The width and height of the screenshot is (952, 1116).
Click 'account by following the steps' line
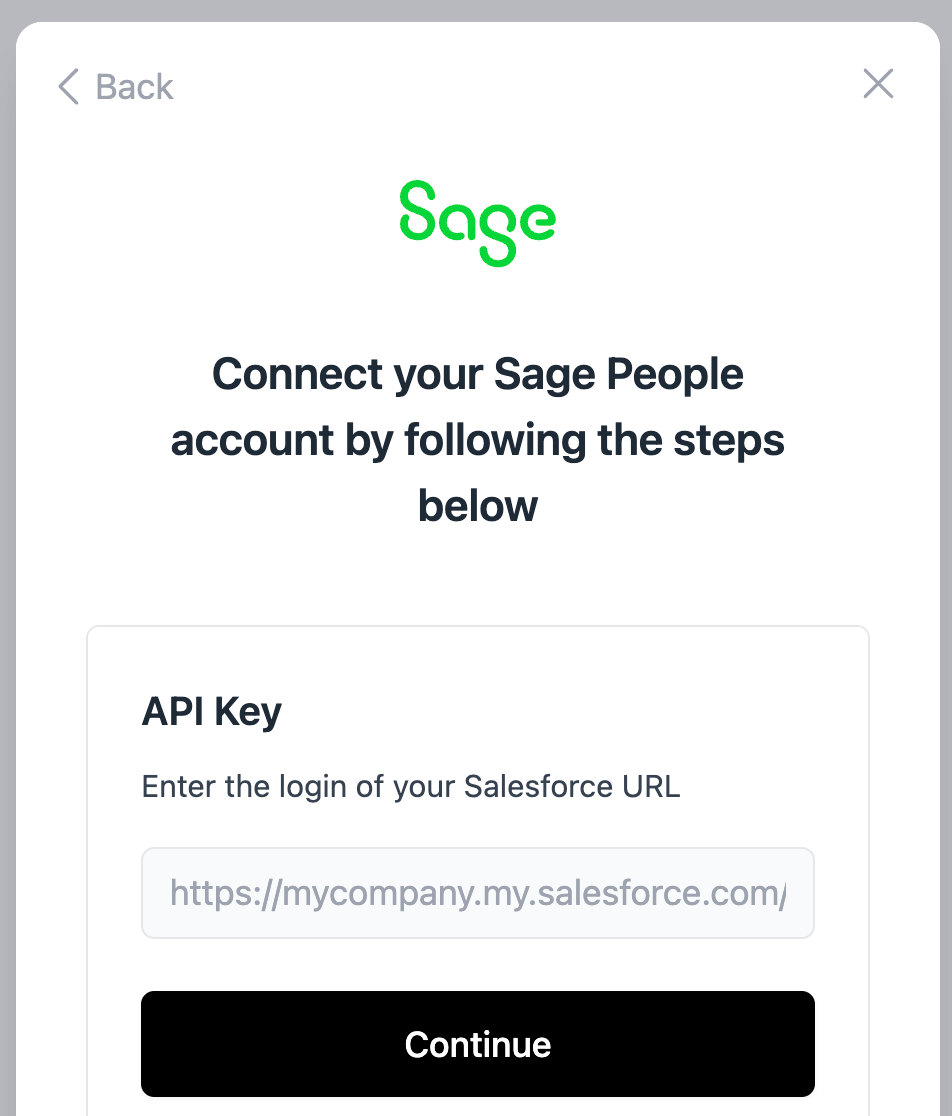(478, 440)
